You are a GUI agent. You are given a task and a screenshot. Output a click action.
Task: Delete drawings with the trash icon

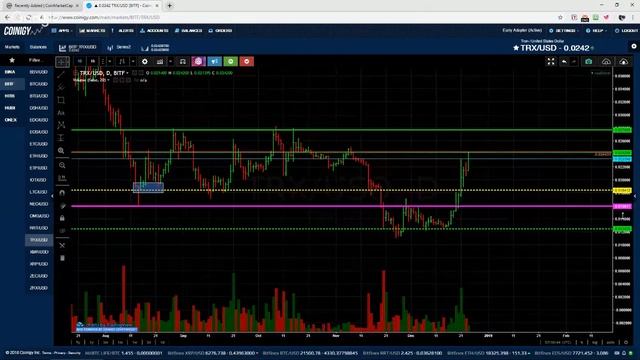point(62,258)
